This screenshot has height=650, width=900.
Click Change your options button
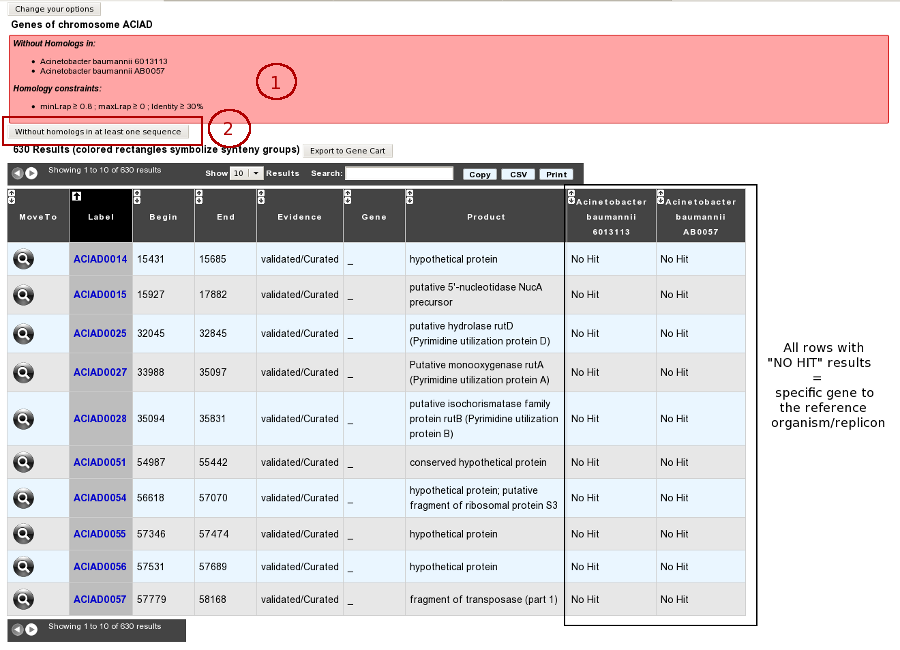(x=55, y=9)
